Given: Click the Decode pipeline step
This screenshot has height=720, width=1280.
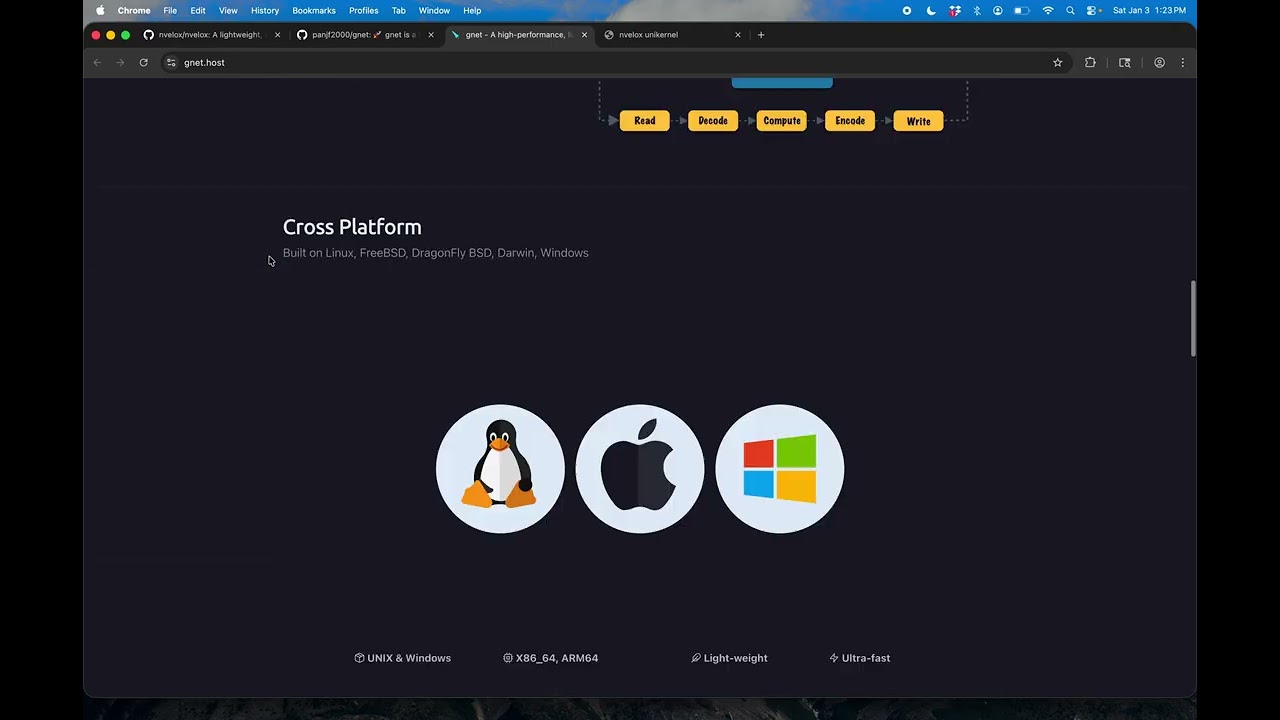Looking at the screenshot, I should [713, 121].
